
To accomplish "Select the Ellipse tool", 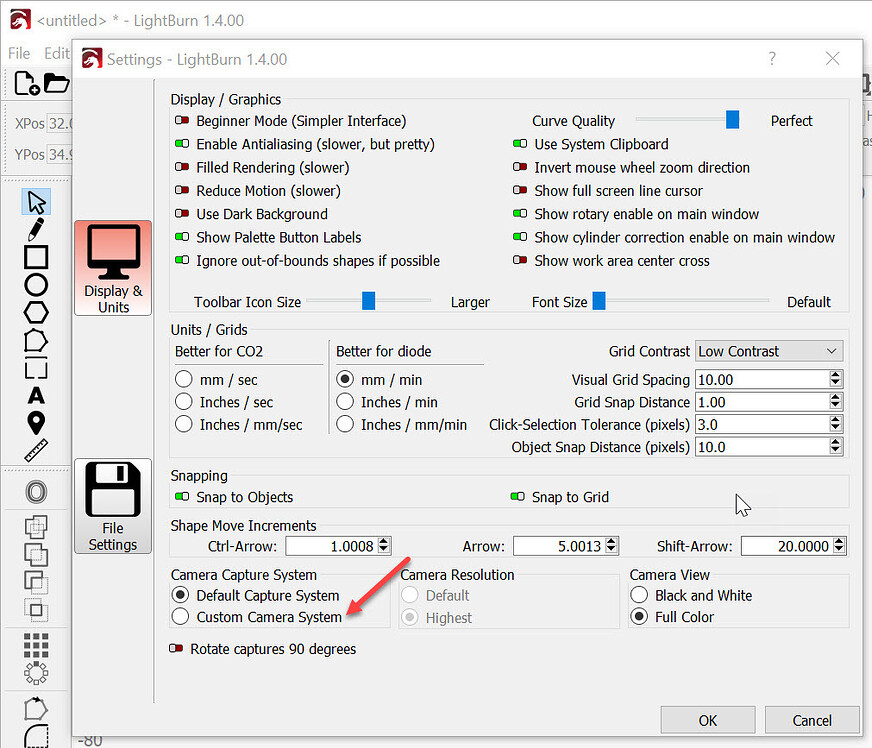I will click(36, 285).
